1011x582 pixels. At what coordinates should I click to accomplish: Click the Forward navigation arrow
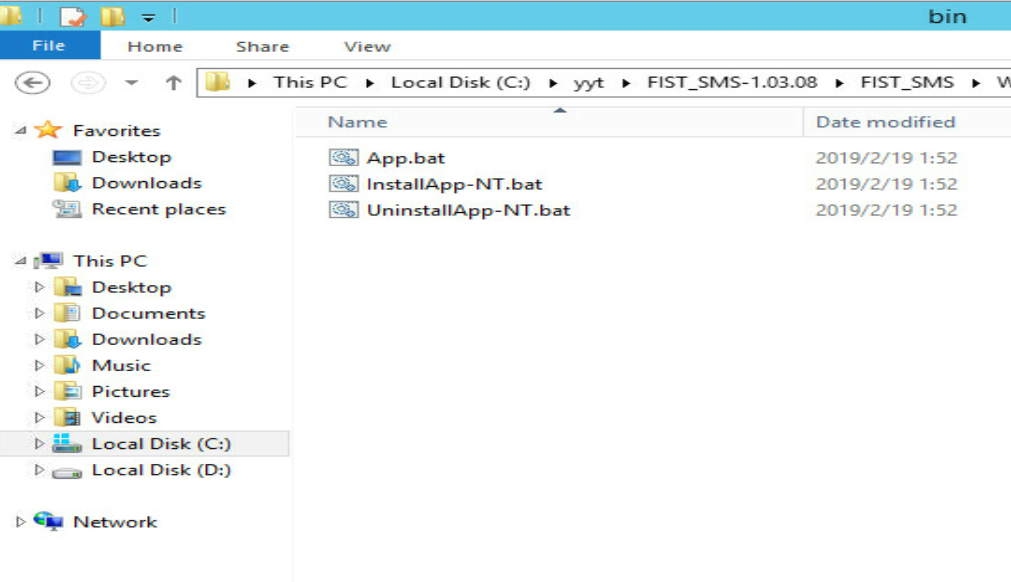coord(88,82)
